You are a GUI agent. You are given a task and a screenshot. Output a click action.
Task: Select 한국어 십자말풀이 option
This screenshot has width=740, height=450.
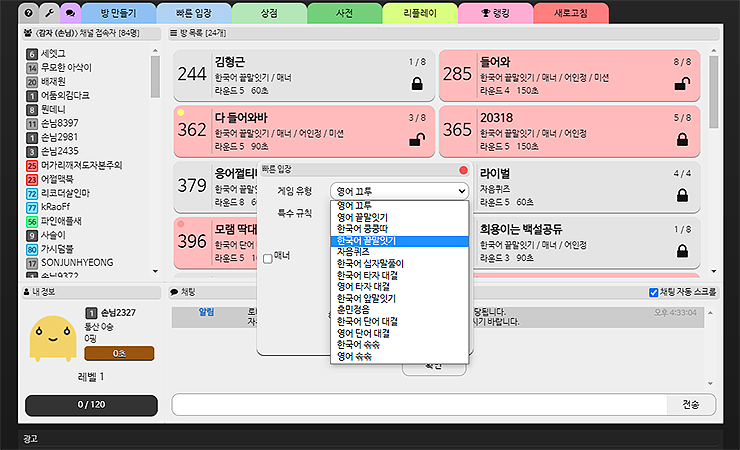tap(399, 264)
